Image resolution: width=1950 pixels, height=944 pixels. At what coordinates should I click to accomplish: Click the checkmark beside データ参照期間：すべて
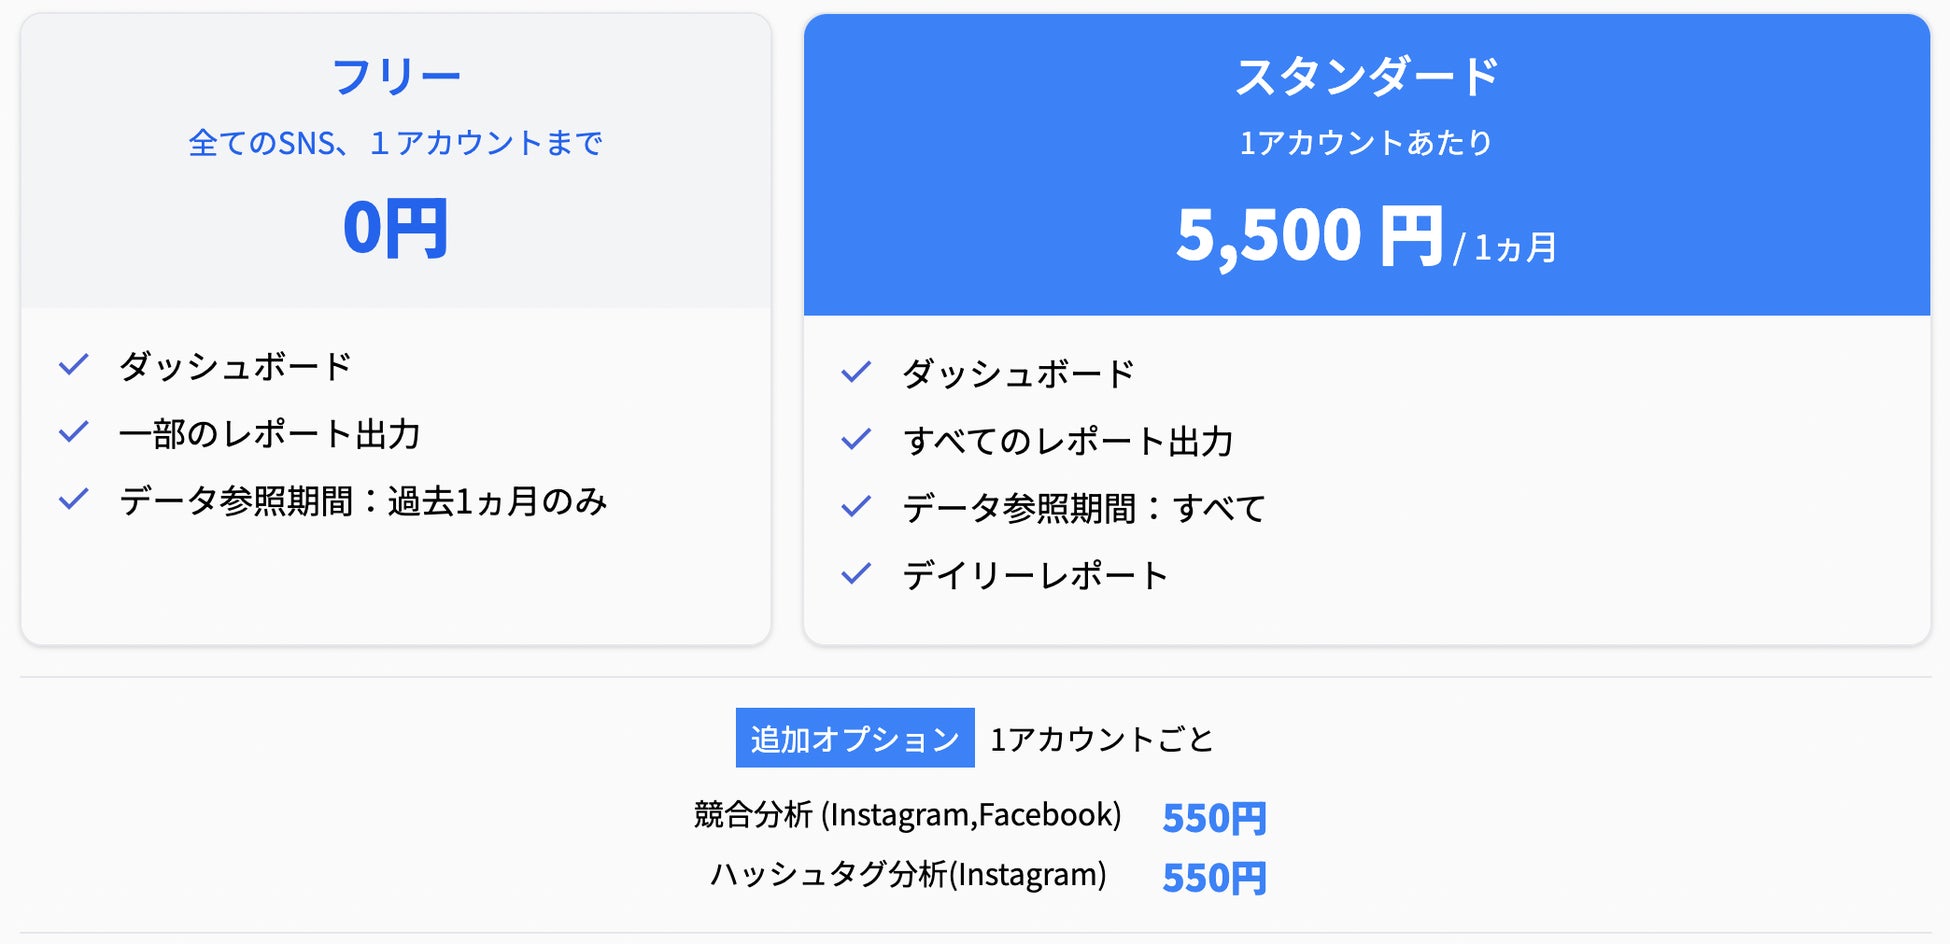point(856,507)
